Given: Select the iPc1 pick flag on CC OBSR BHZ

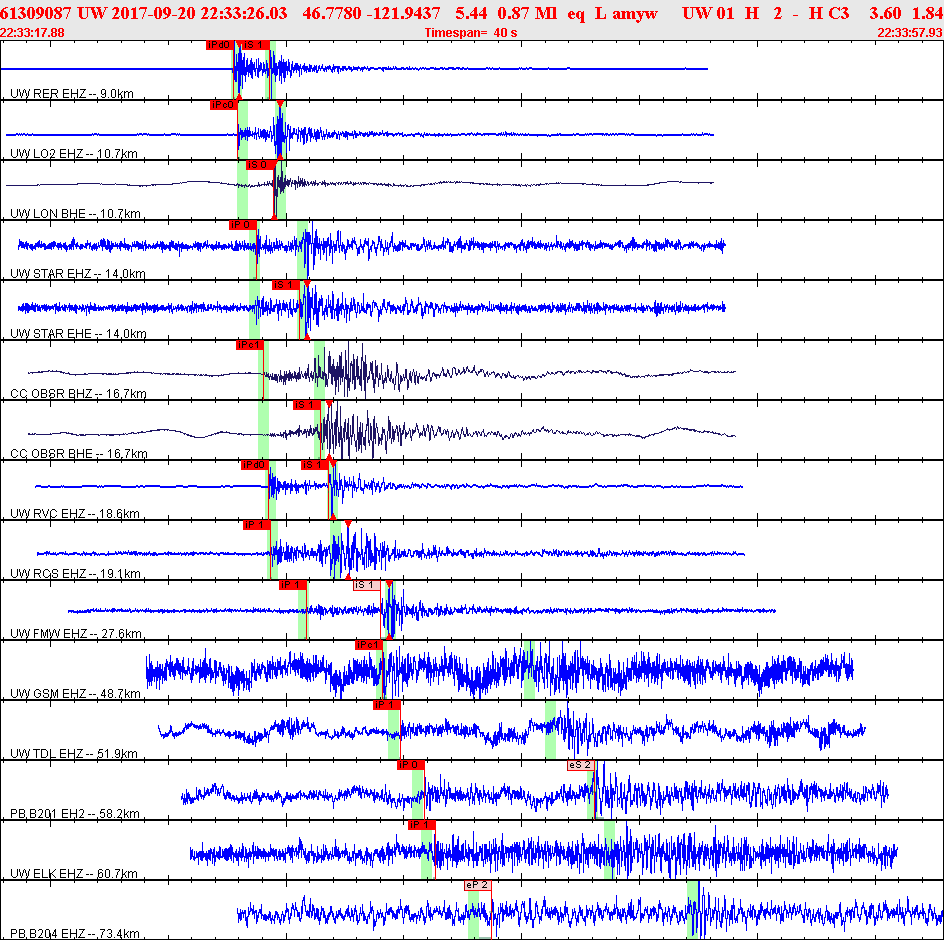Looking at the screenshot, I should [249, 345].
